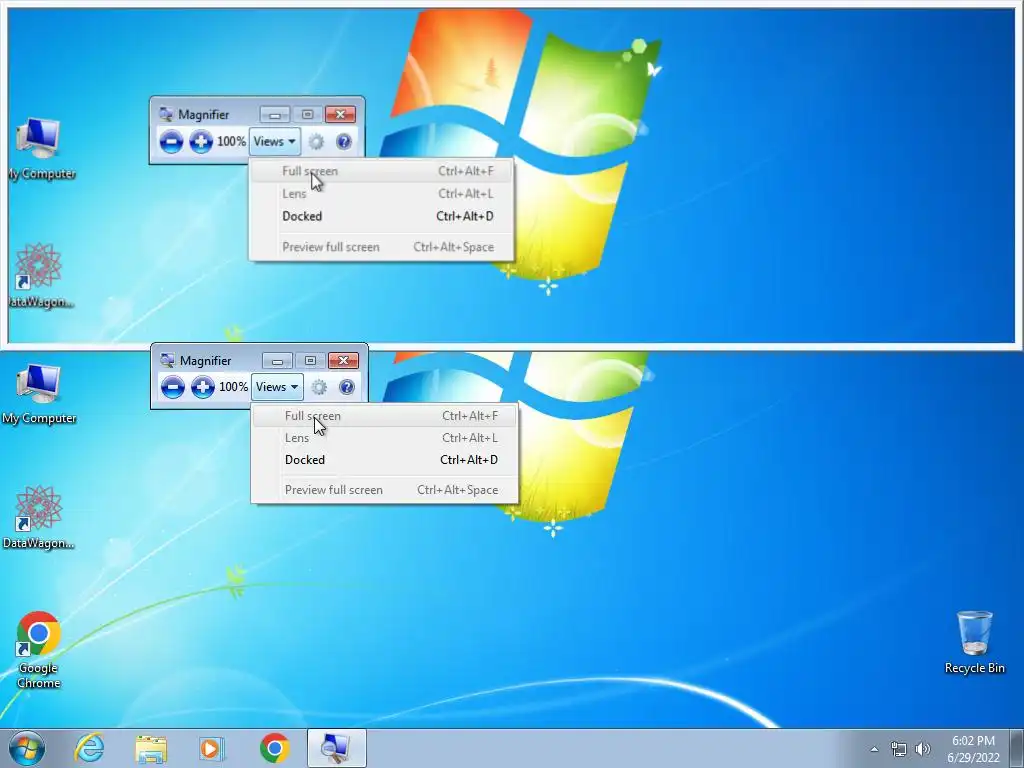Show hidden tray icons arrow
The height and width of the screenshot is (768, 1024).
point(874,749)
